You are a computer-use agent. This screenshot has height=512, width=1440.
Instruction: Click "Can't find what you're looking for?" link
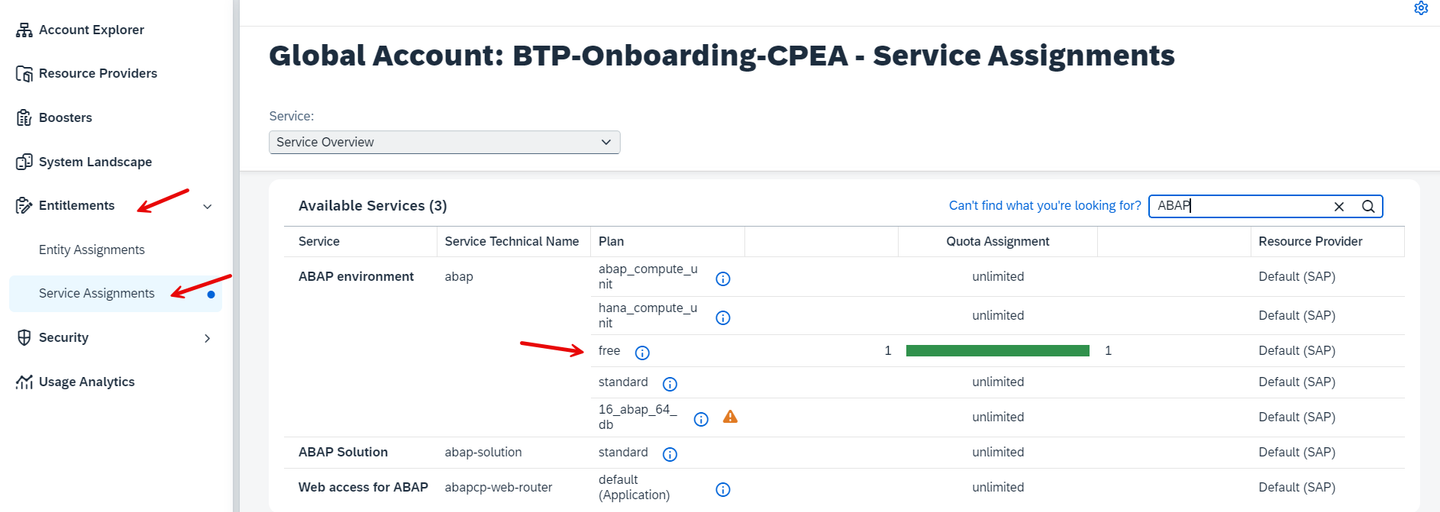point(1044,206)
